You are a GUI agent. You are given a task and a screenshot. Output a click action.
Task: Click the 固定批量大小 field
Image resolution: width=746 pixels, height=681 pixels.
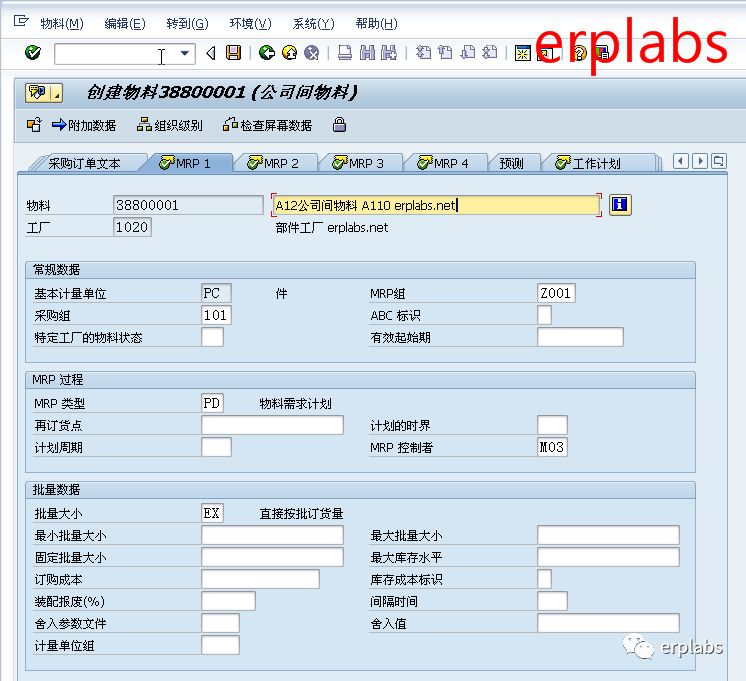pyautogui.click(x=272, y=557)
